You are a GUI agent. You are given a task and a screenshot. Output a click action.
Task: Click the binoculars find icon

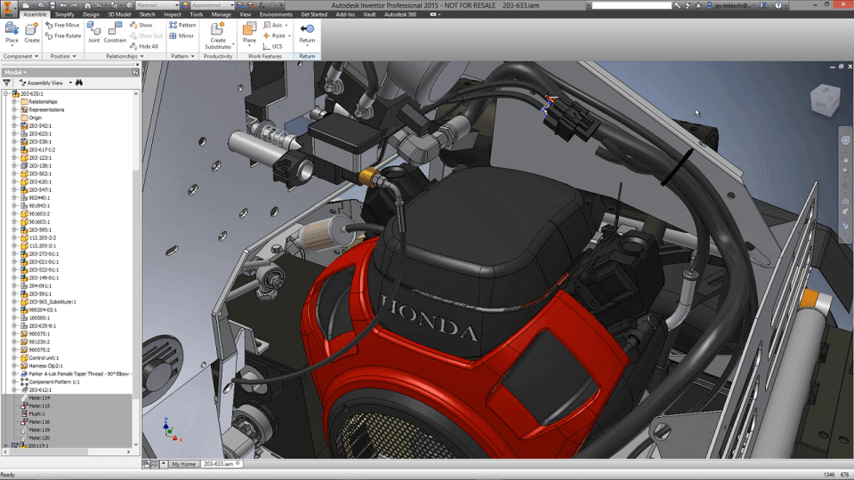click(x=79, y=83)
